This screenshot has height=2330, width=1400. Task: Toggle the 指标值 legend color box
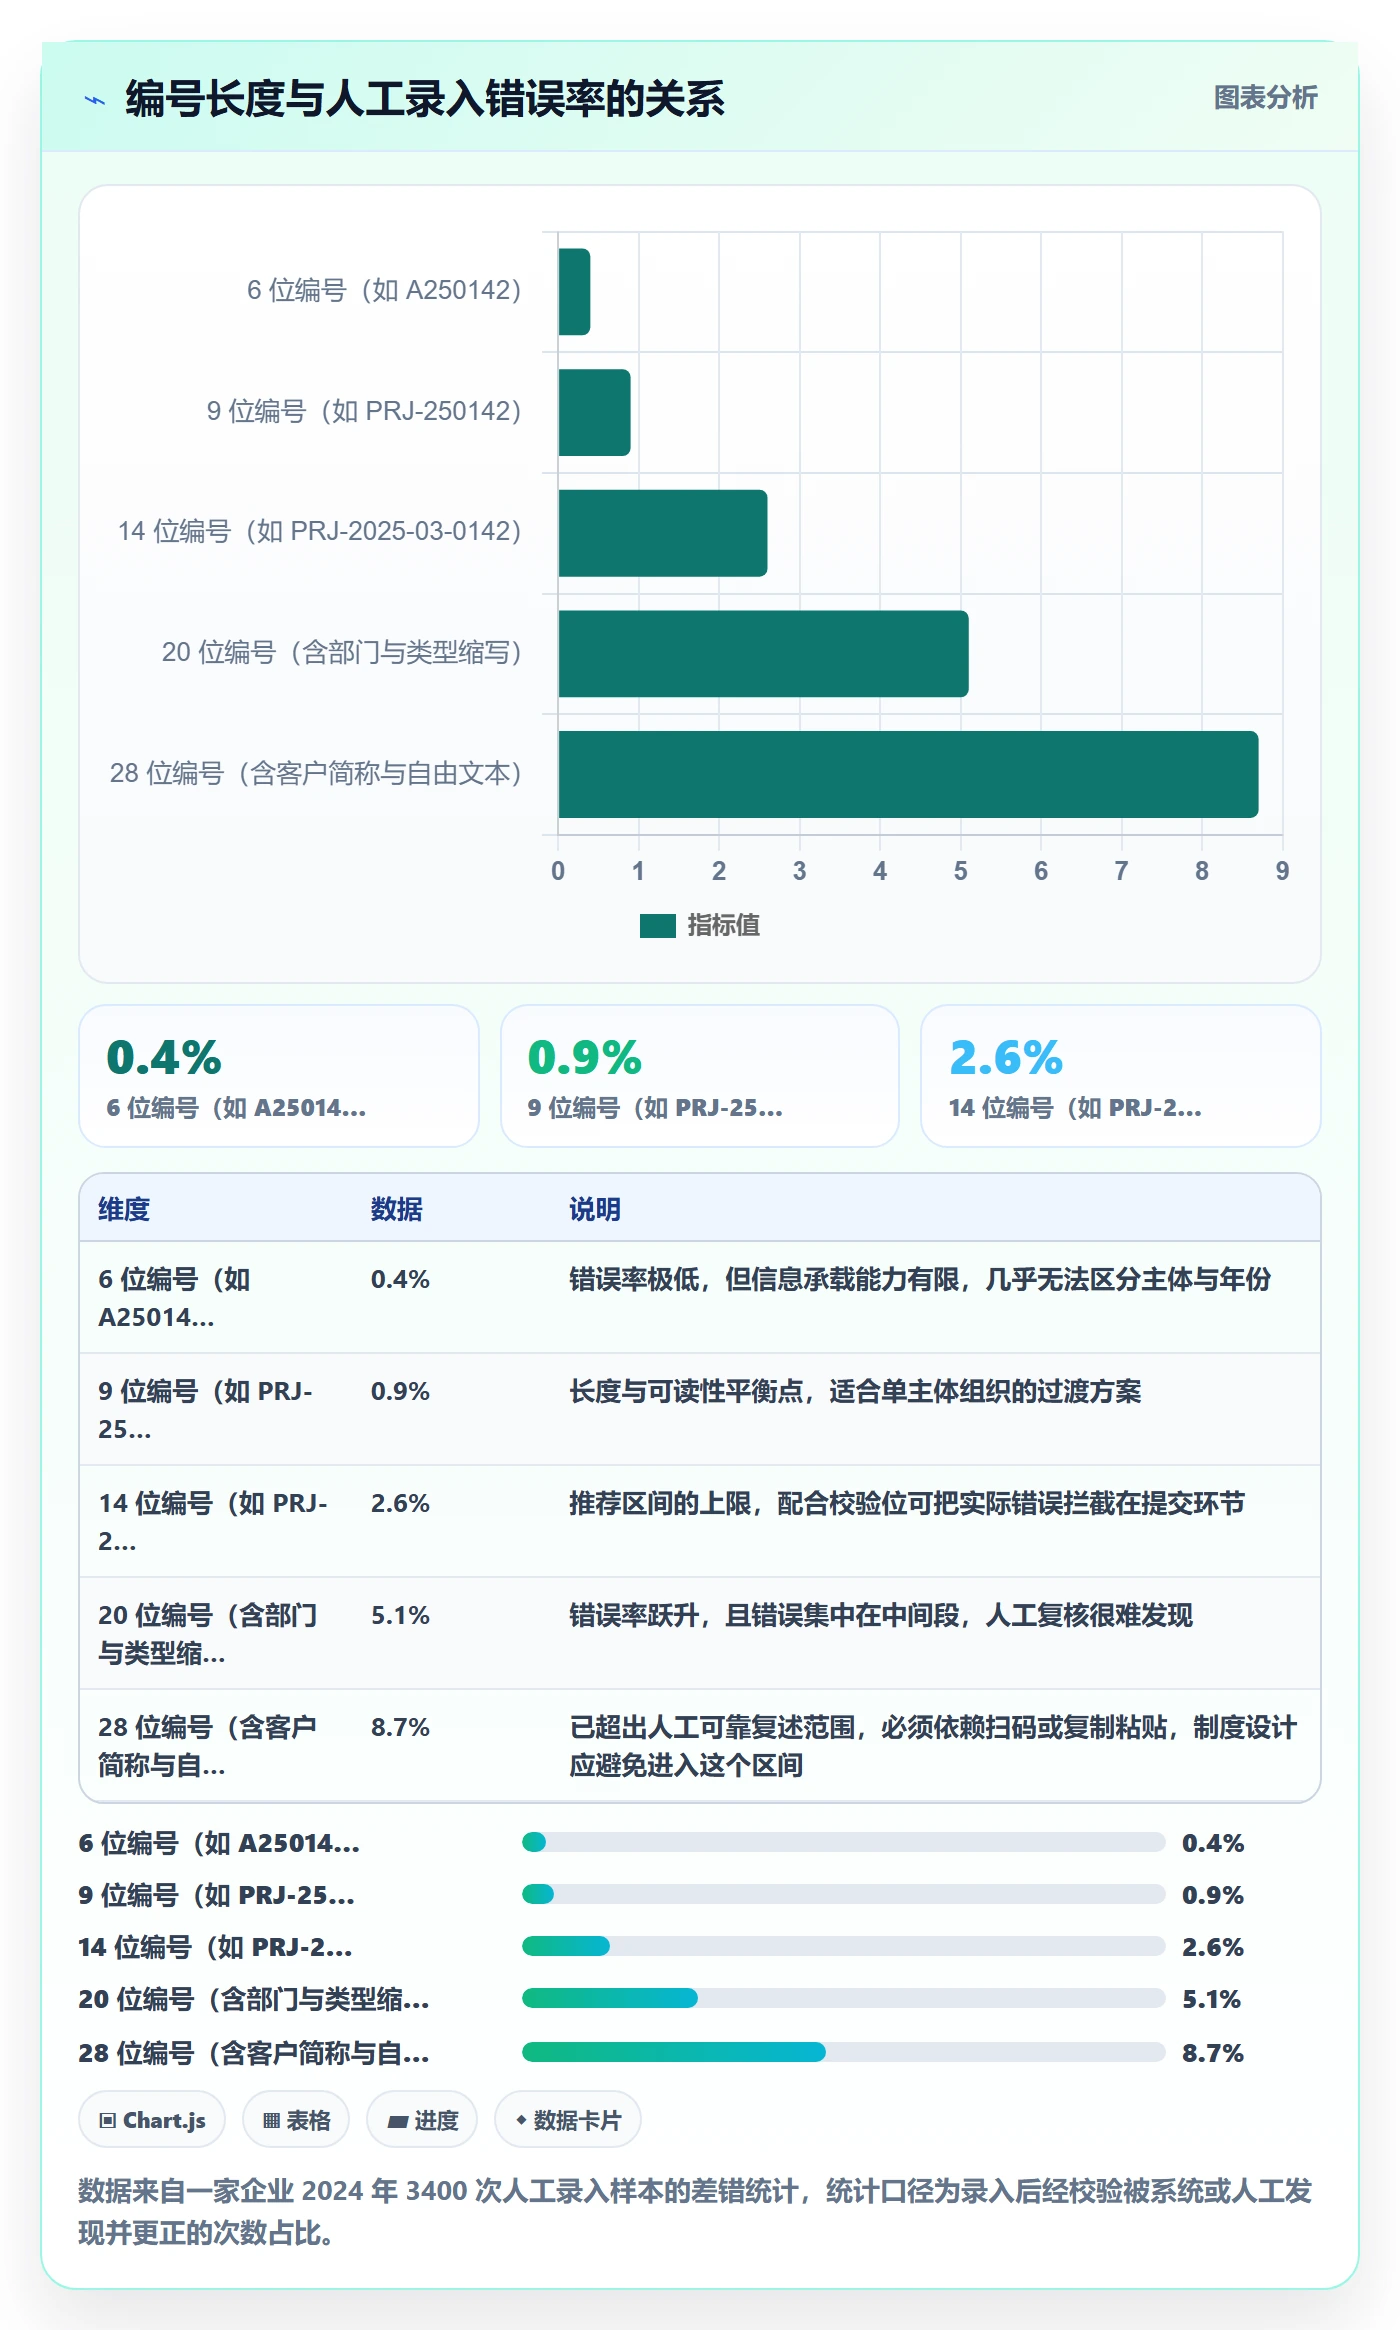(658, 926)
